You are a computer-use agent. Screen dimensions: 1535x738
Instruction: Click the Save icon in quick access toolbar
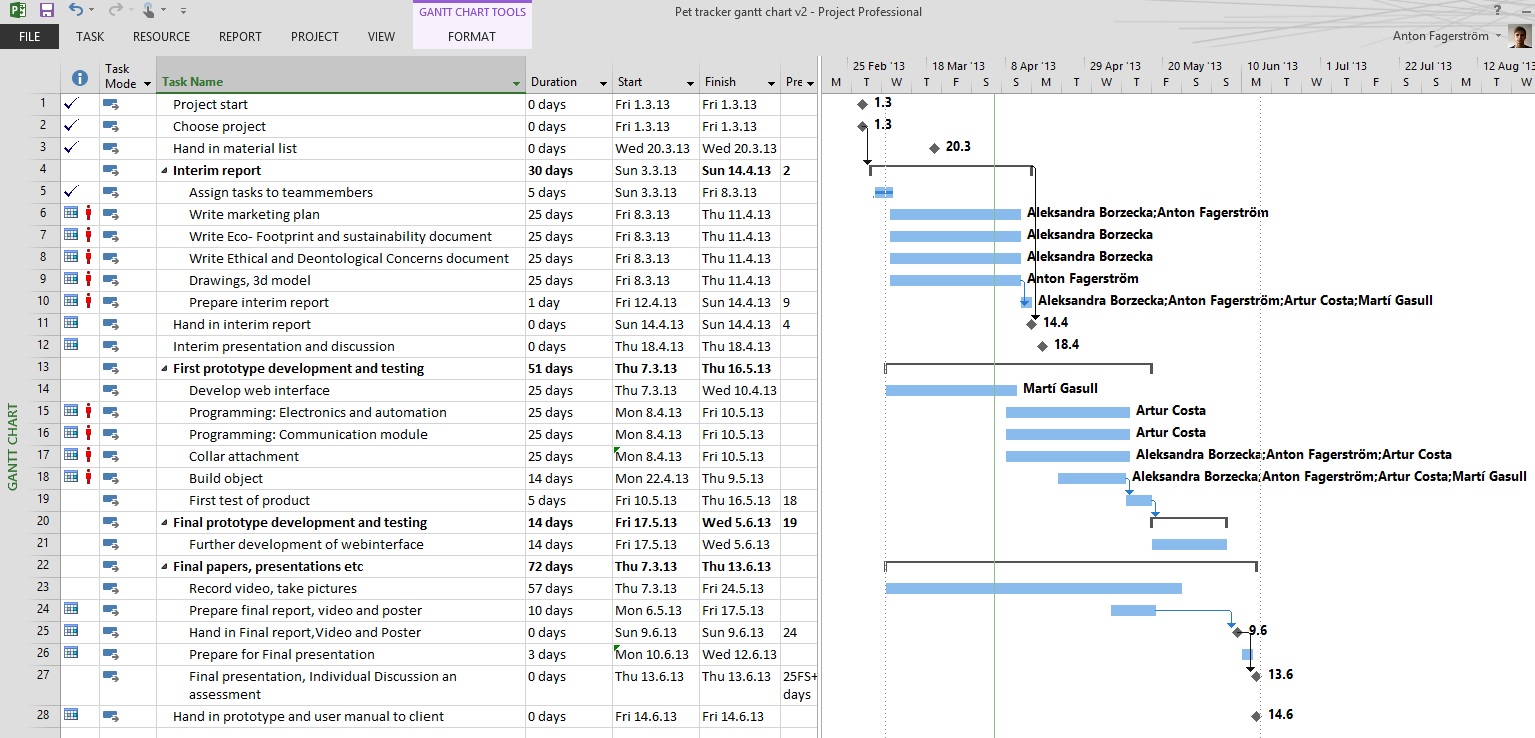coord(47,10)
